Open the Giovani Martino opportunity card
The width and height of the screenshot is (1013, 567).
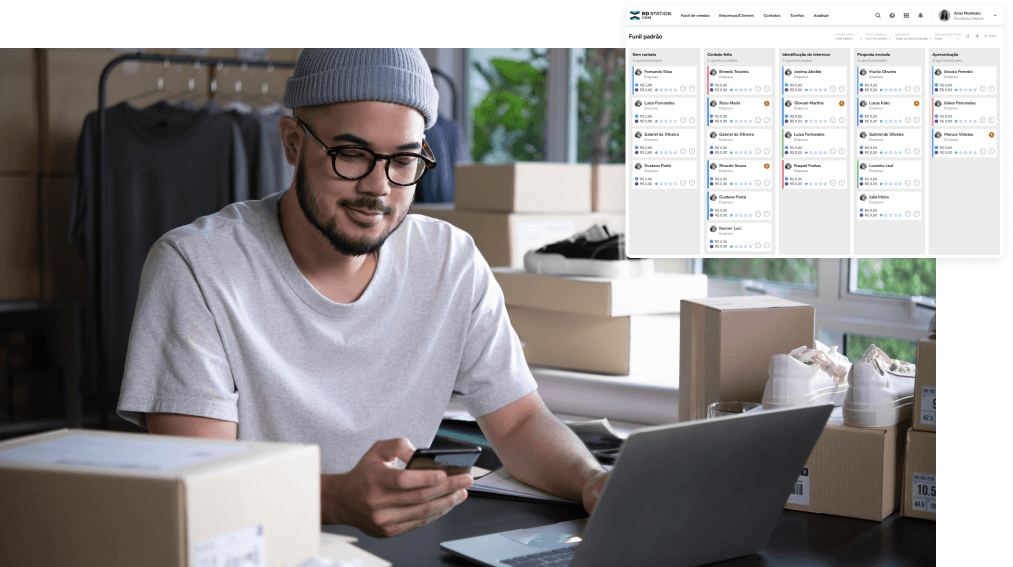814,112
